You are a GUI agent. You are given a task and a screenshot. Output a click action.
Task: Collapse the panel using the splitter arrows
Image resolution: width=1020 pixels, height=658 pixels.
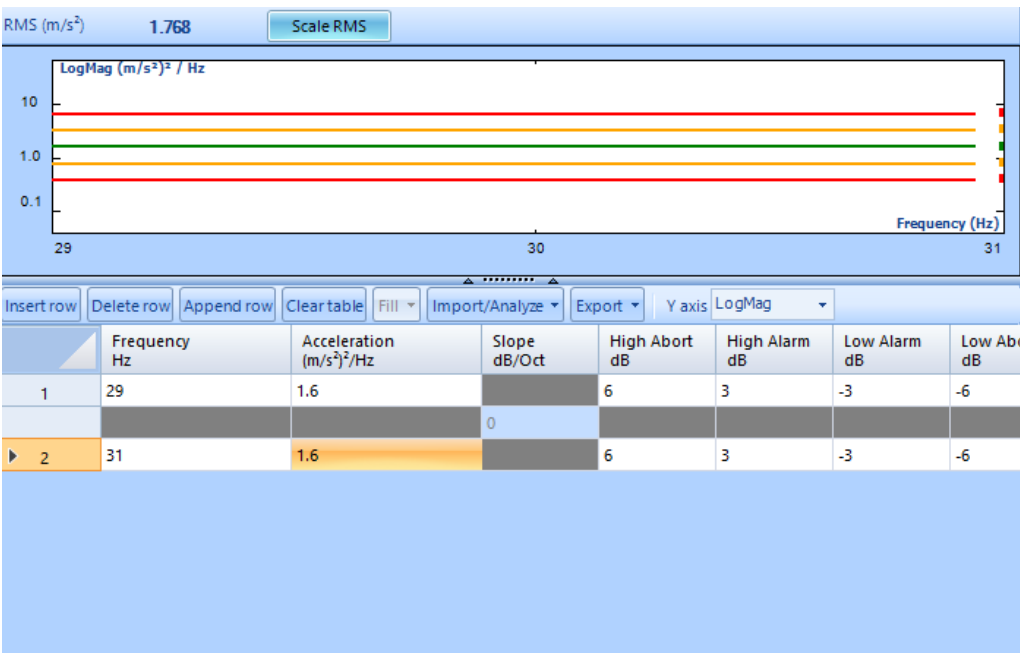(510, 280)
